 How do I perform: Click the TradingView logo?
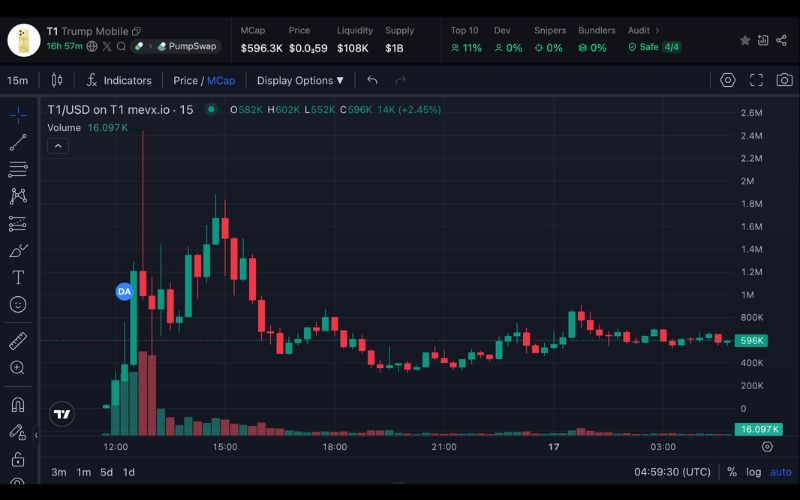click(62, 414)
